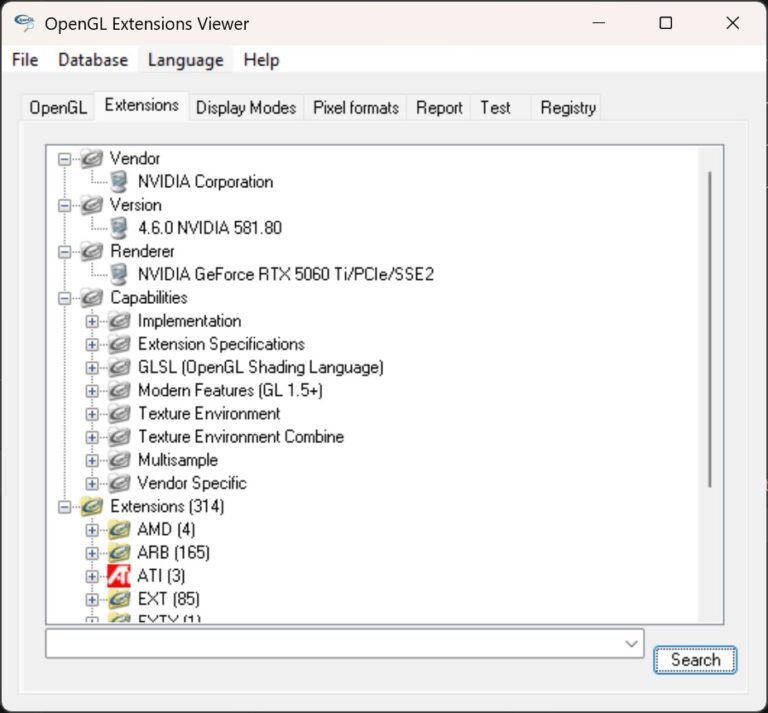Collapse the Vendor tree node
This screenshot has height=713, width=768.
[65, 159]
